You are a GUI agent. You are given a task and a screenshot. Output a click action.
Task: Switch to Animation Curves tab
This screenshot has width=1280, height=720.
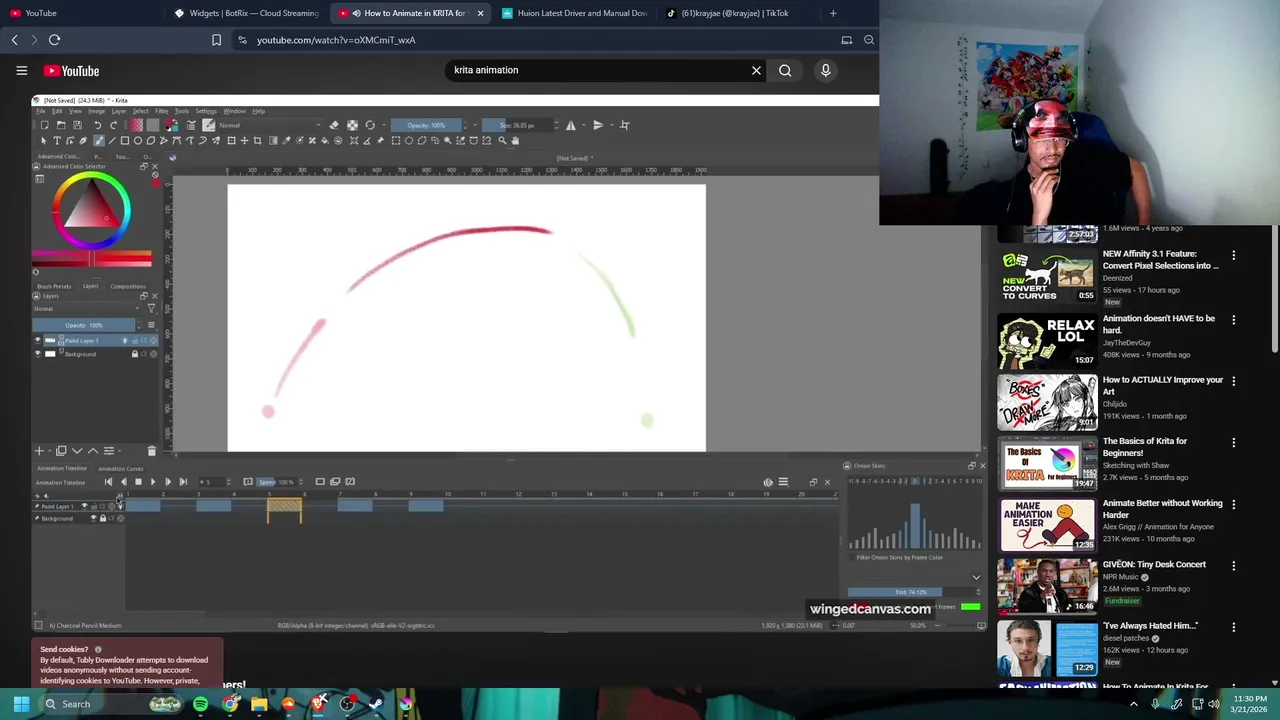click(121, 469)
